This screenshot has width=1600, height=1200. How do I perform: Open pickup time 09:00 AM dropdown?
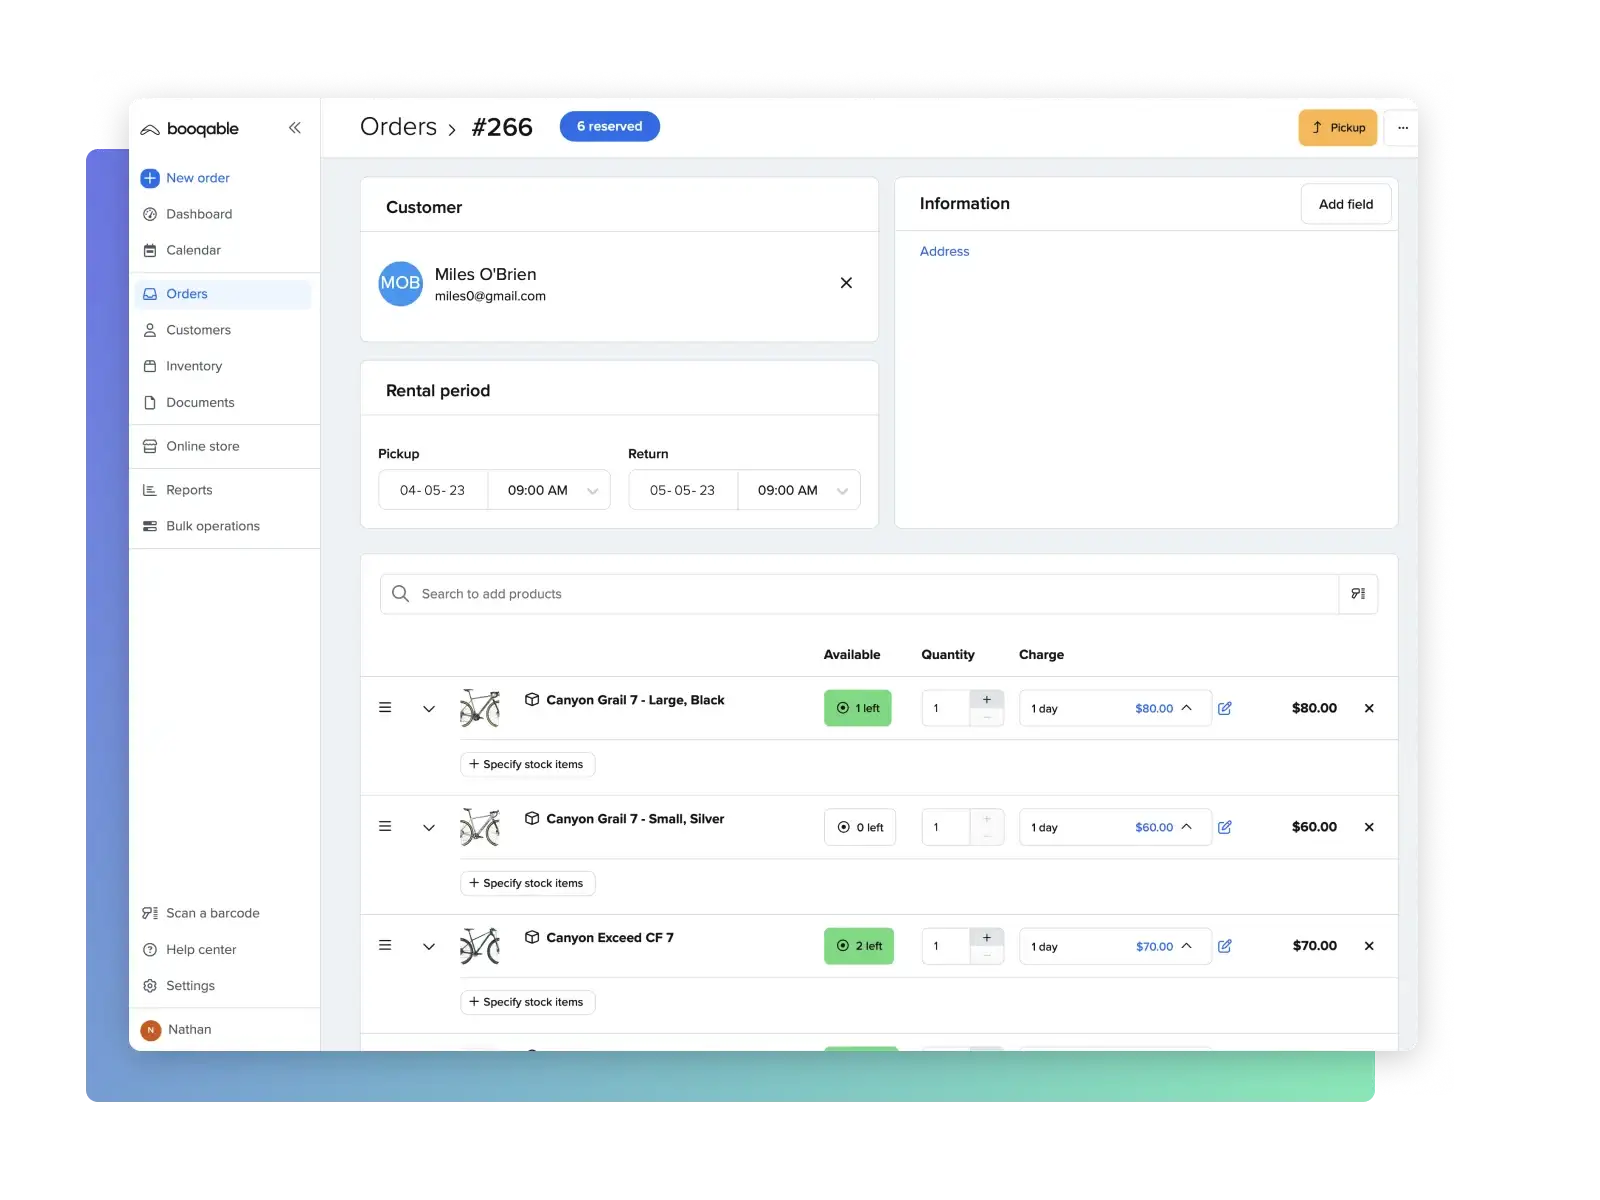550,490
